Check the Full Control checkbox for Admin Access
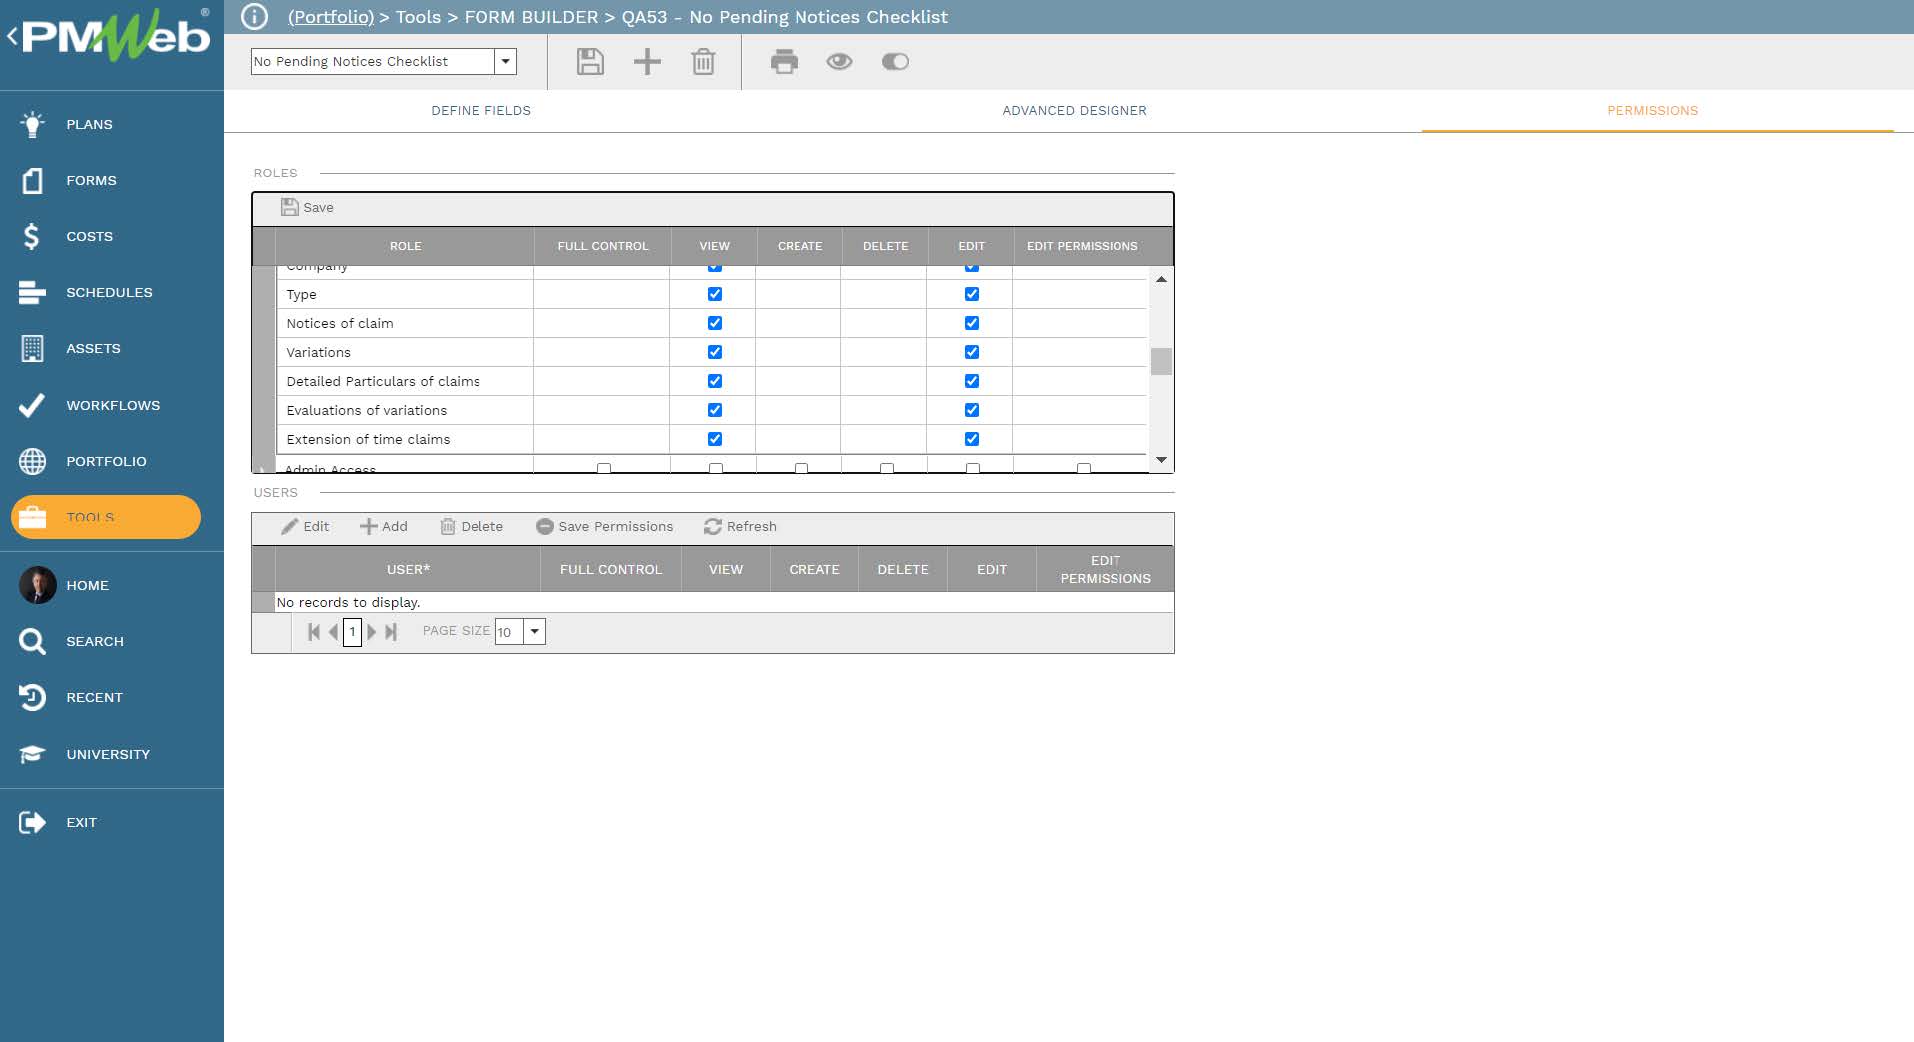This screenshot has height=1042, width=1914. coord(603,467)
